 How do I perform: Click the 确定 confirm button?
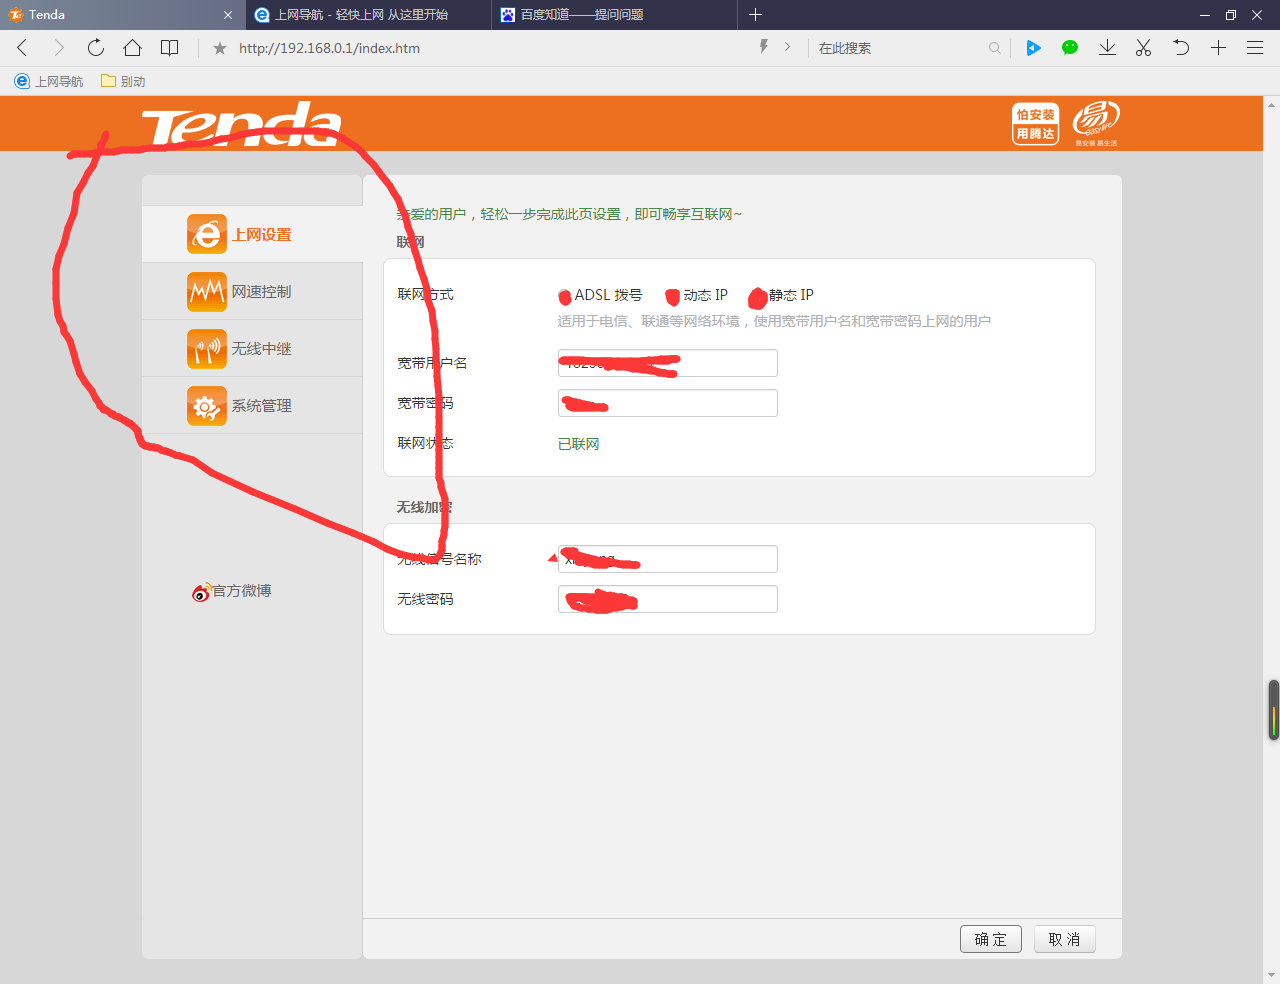tap(991, 939)
